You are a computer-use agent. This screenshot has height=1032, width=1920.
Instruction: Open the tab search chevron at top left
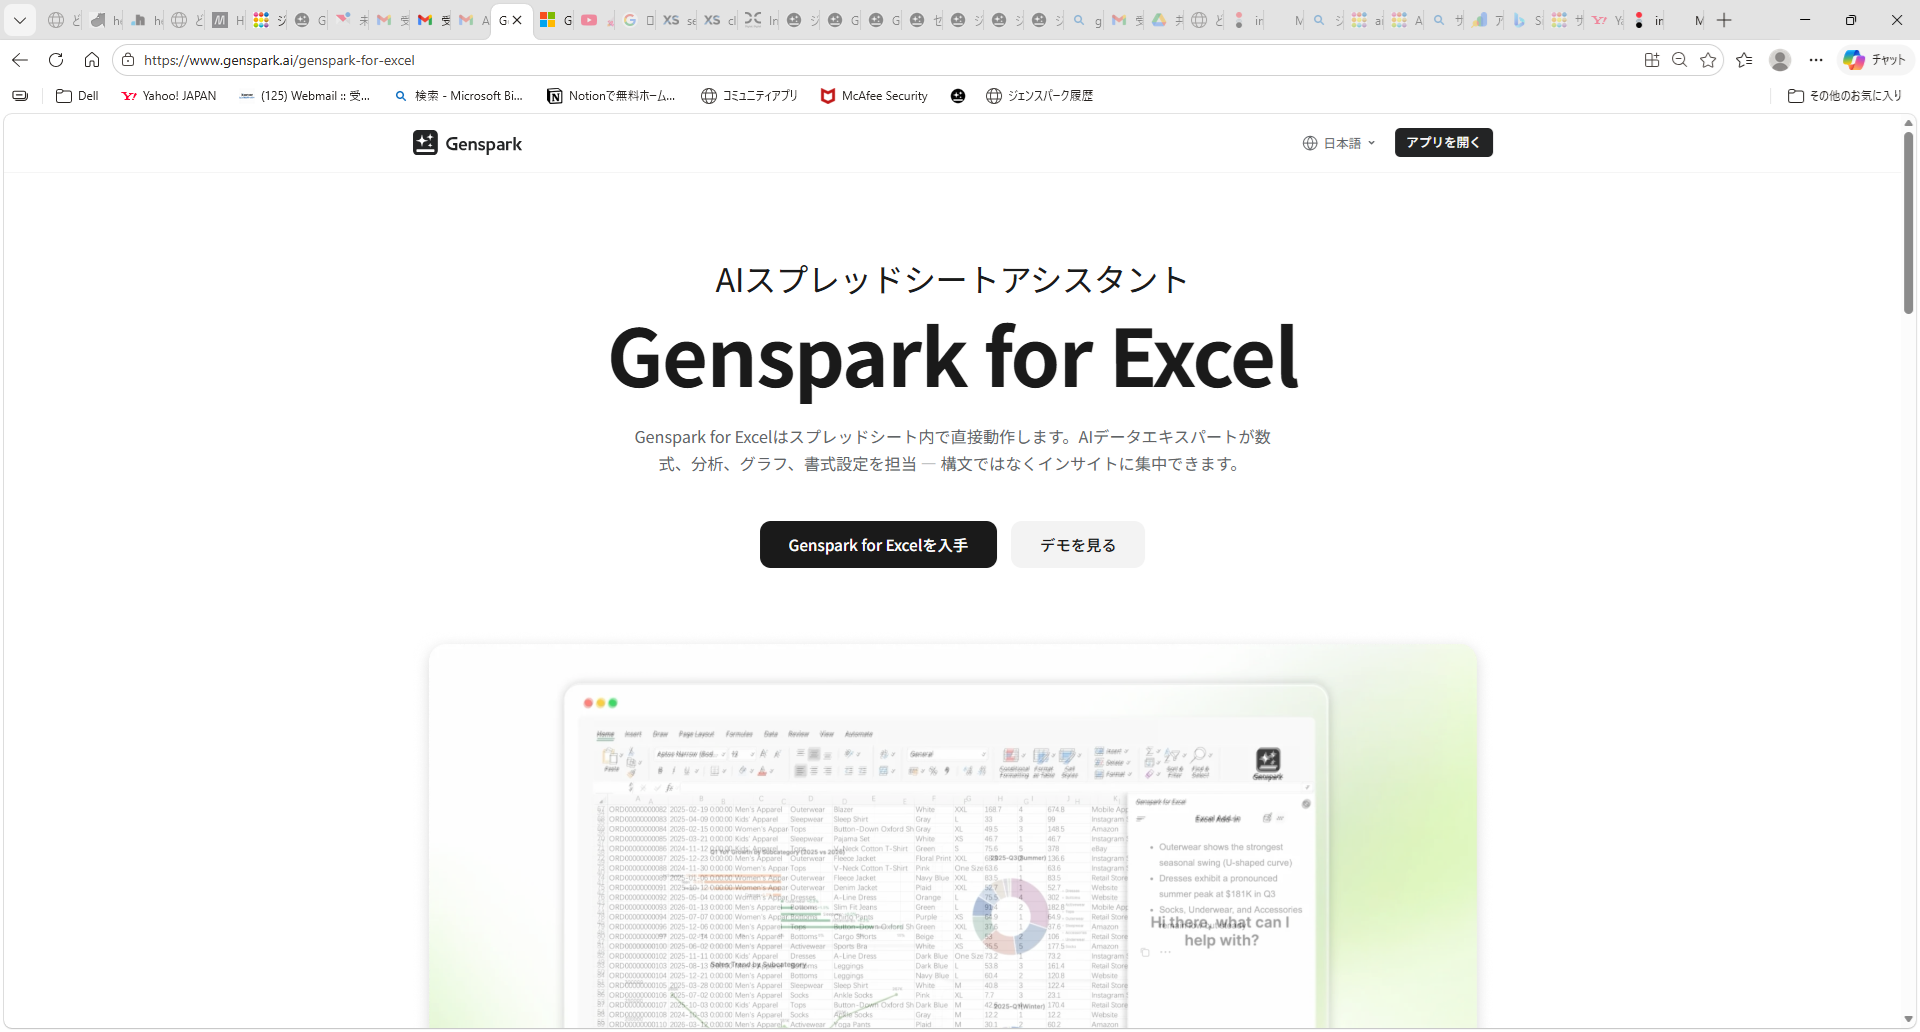pyautogui.click(x=20, y=20)
